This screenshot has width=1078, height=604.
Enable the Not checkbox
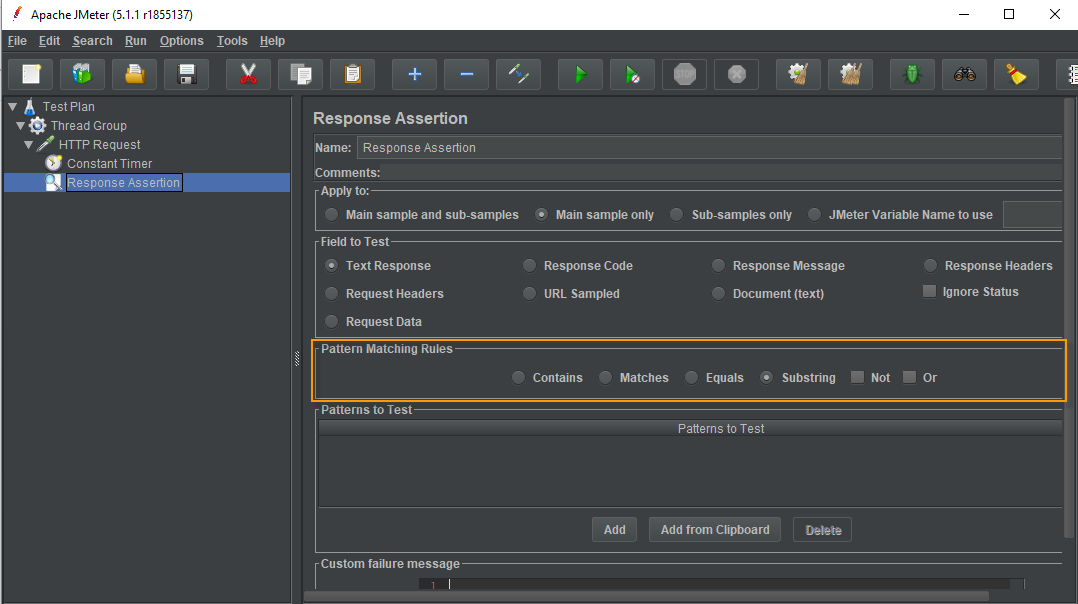coord(857,377)
